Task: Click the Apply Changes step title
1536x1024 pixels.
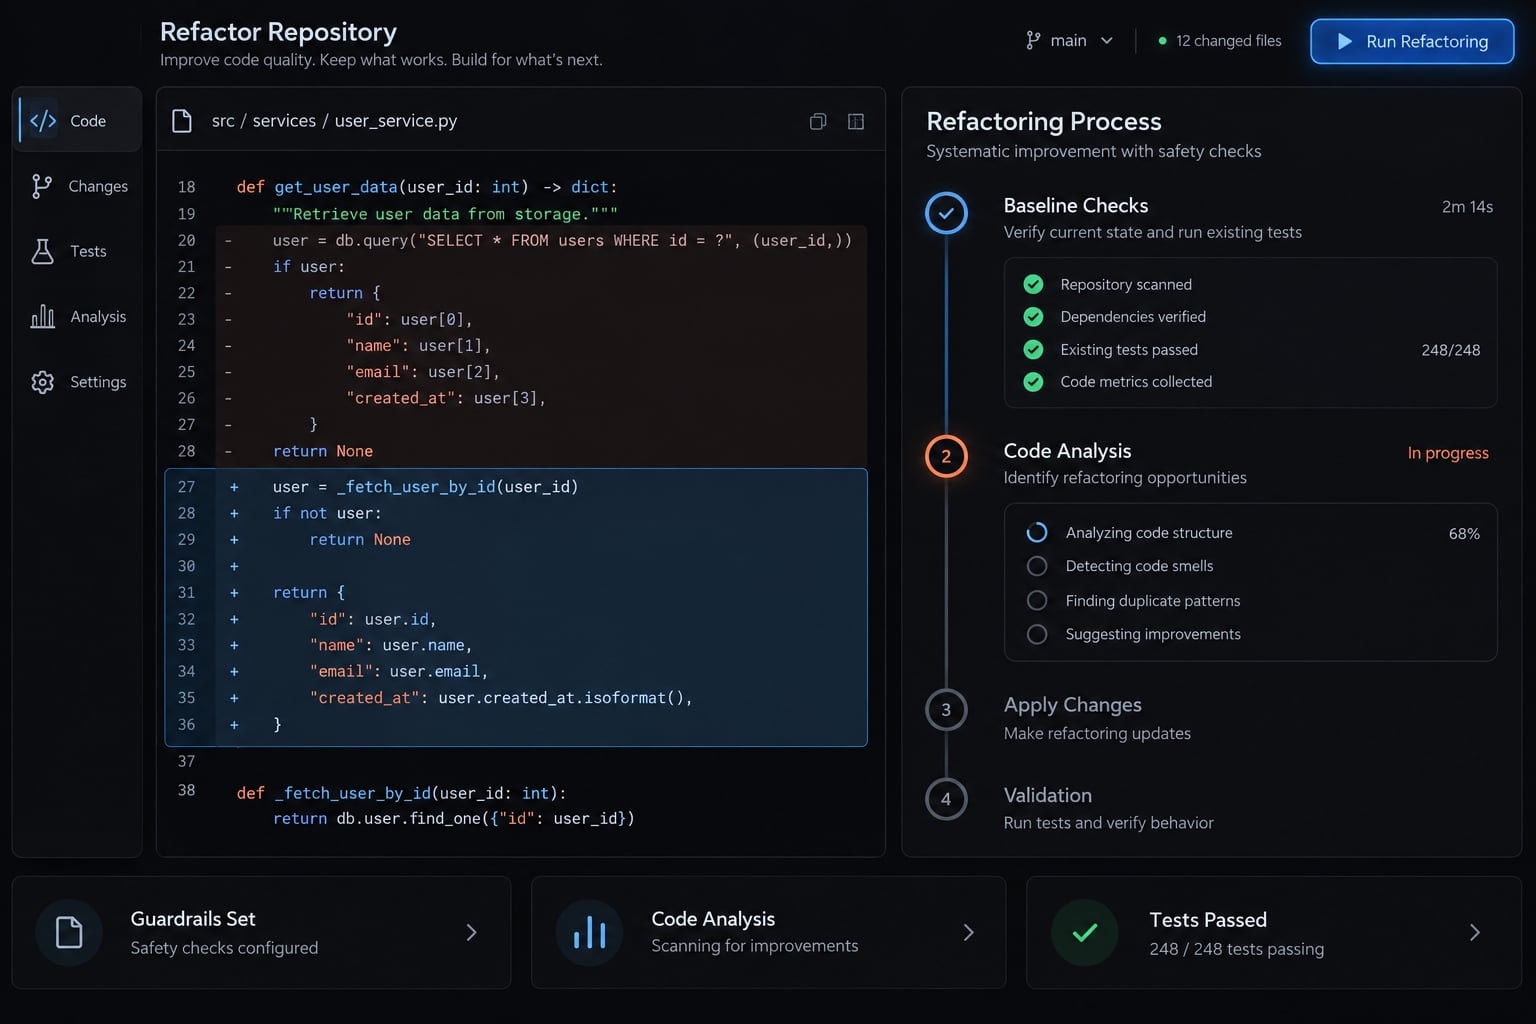Action: coord(1073,705)
